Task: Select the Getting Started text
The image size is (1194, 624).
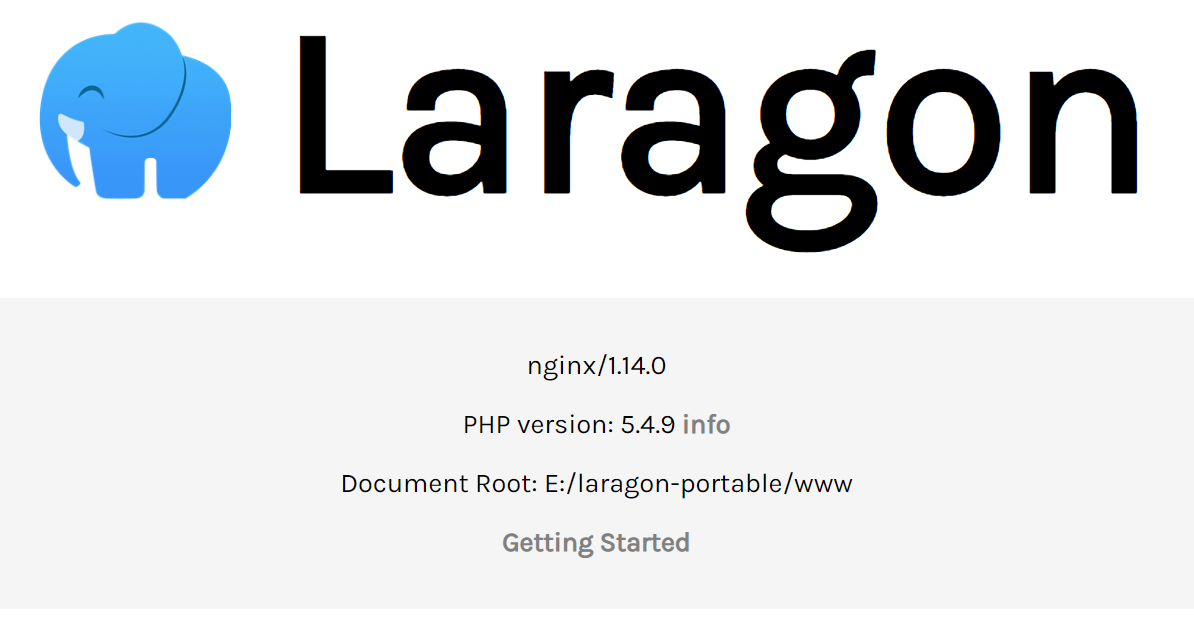Action: pos(596,543)
